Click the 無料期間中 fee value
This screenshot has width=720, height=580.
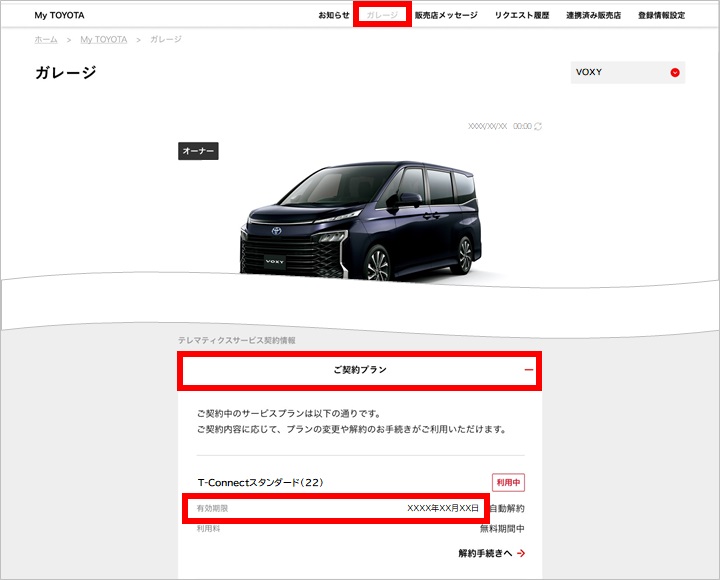(x=502, y=529)
